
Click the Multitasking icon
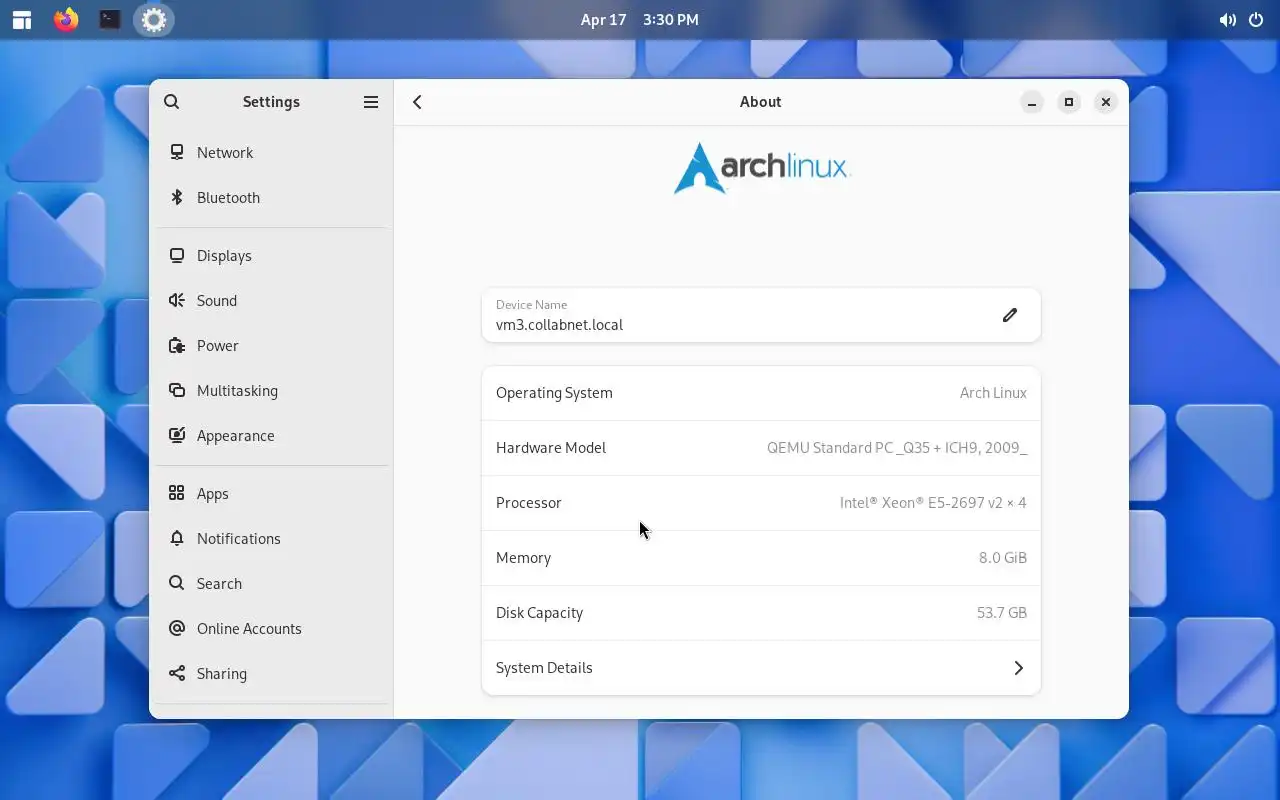[177, 390]
